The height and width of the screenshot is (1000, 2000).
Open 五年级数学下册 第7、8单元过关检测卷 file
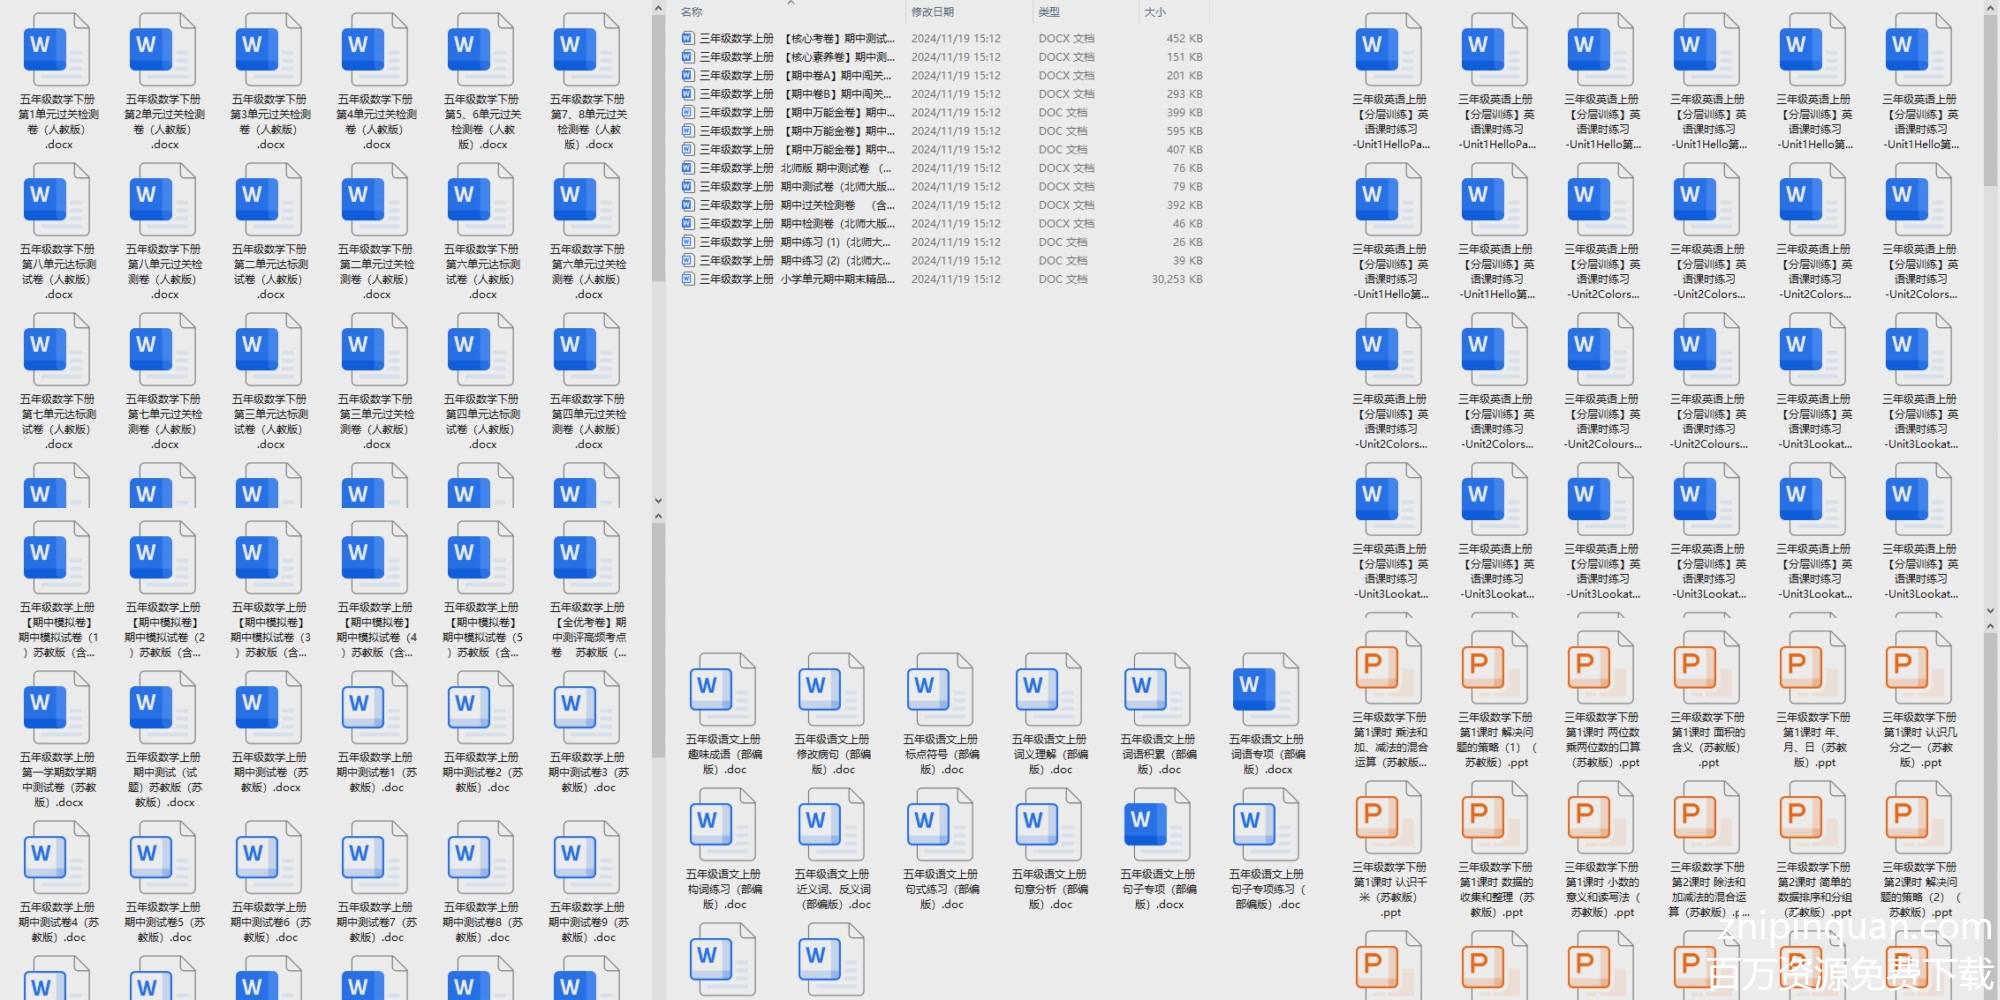point(588,50)
